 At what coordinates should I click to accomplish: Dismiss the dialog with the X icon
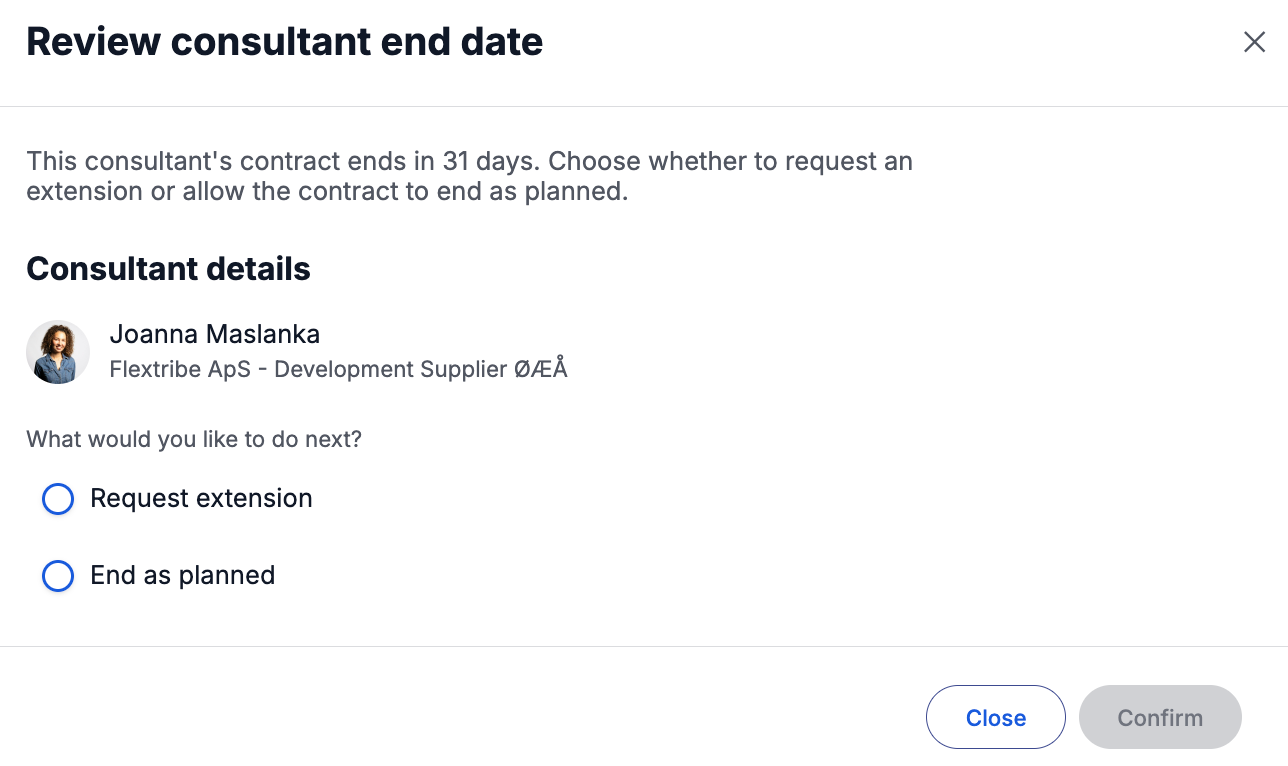pos(1254,42)
